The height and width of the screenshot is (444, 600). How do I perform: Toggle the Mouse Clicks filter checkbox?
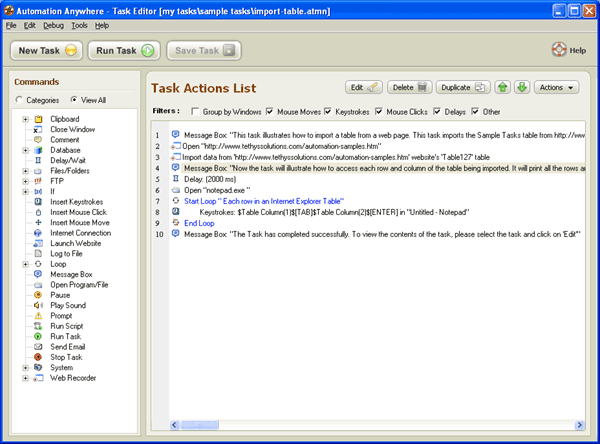coord(379,111)
